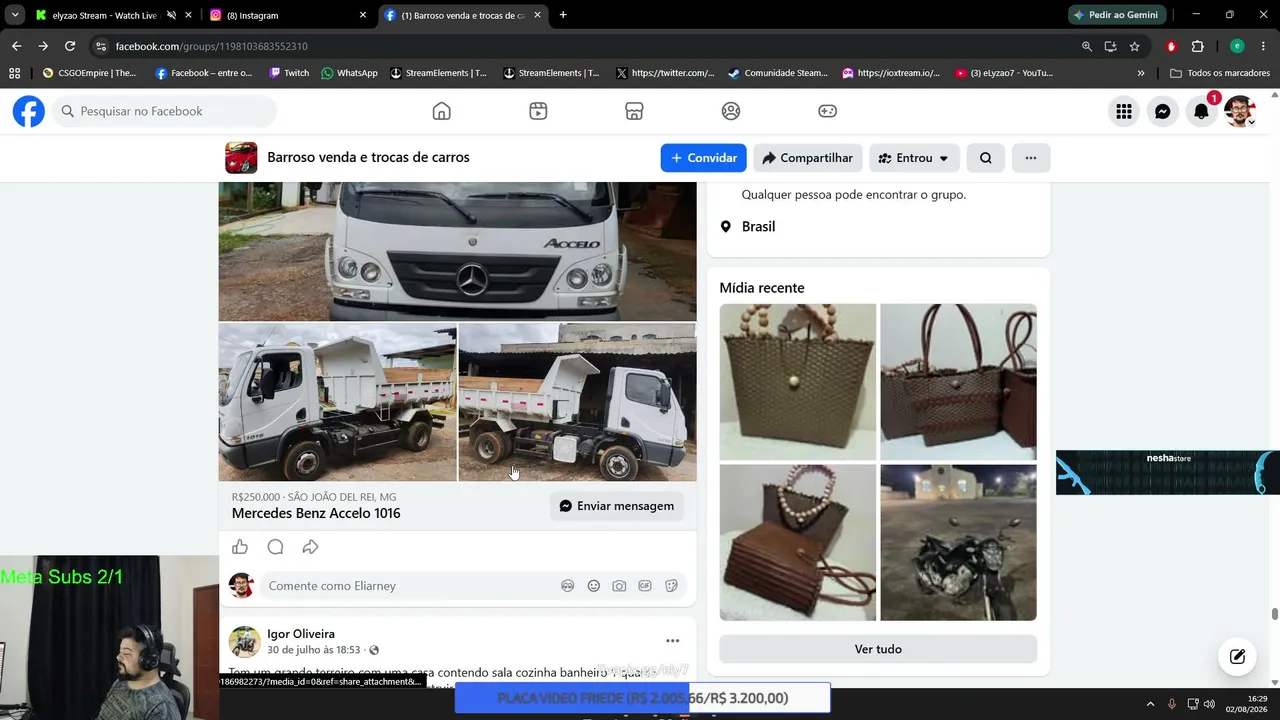Open Igor Oliveira's profile link
Screen dimensions: 1280x720
point(301,634)
